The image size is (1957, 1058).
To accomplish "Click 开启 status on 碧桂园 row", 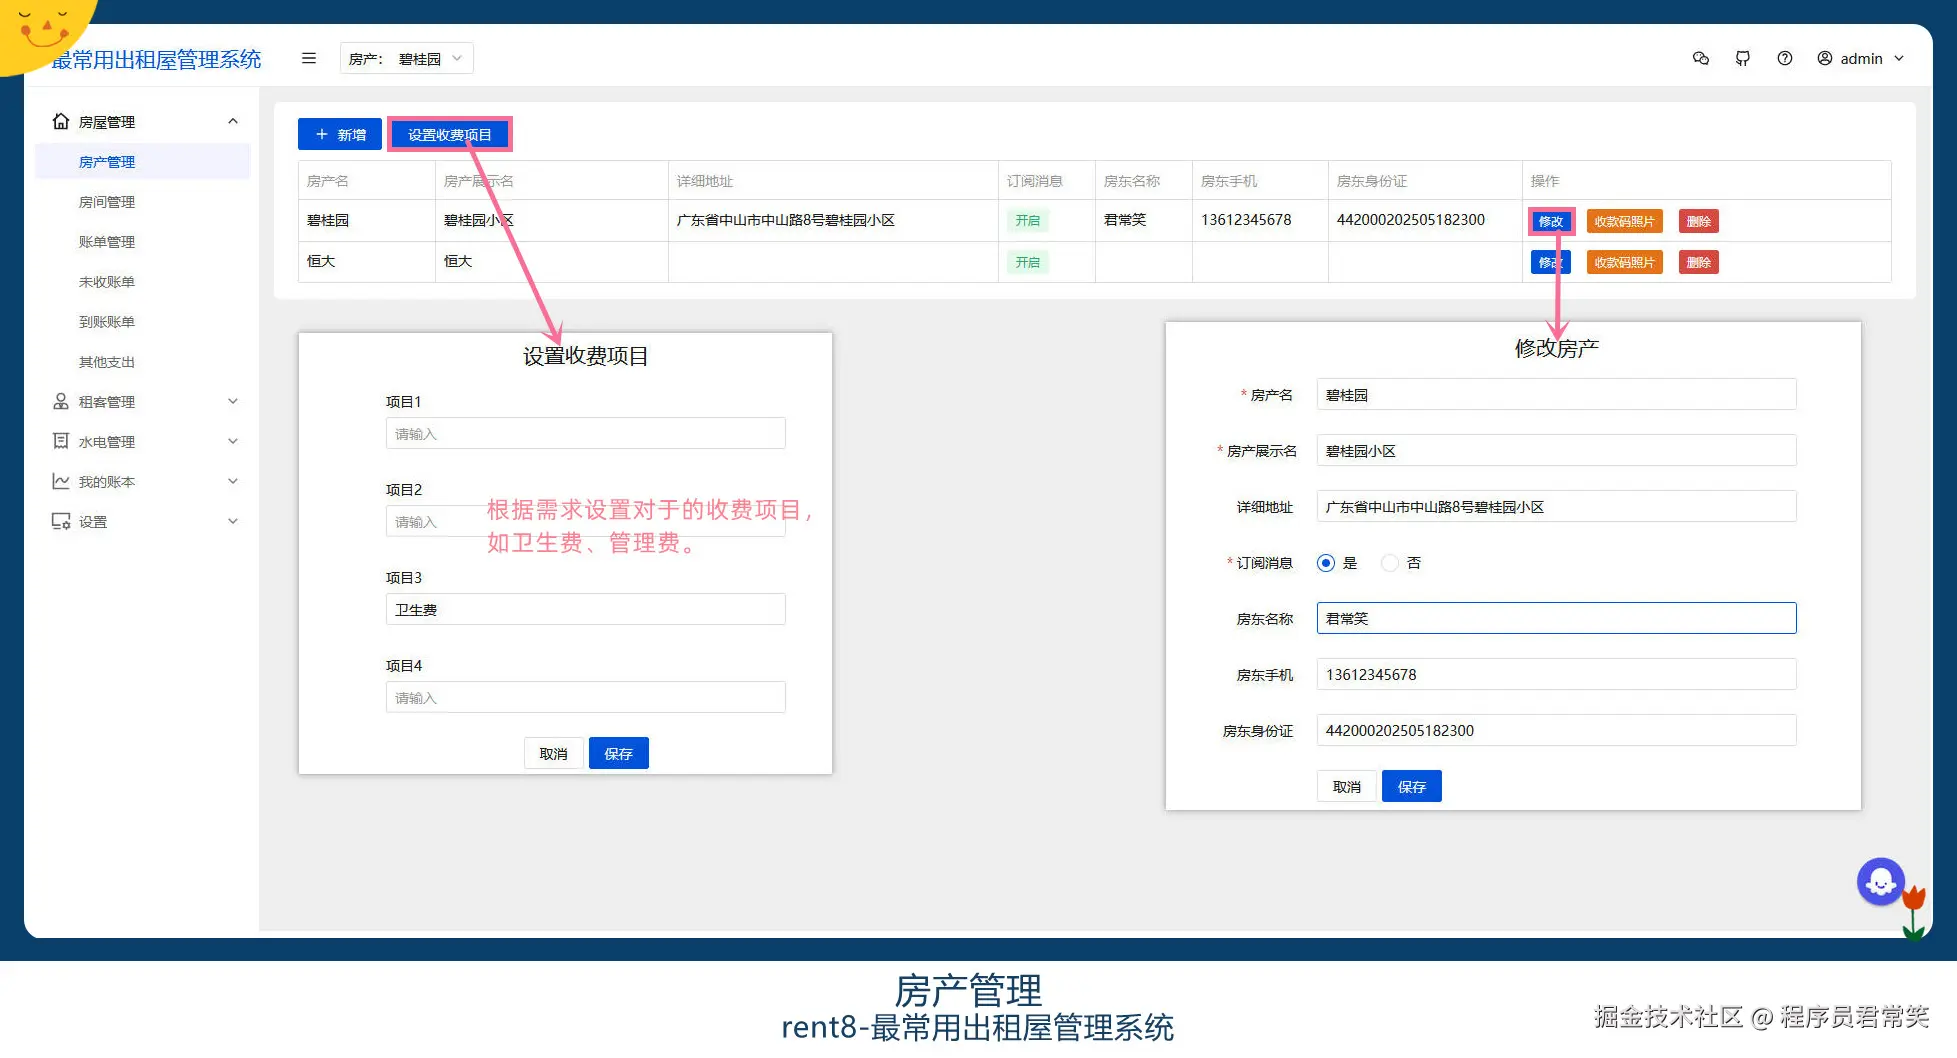I will (1028, 220).
